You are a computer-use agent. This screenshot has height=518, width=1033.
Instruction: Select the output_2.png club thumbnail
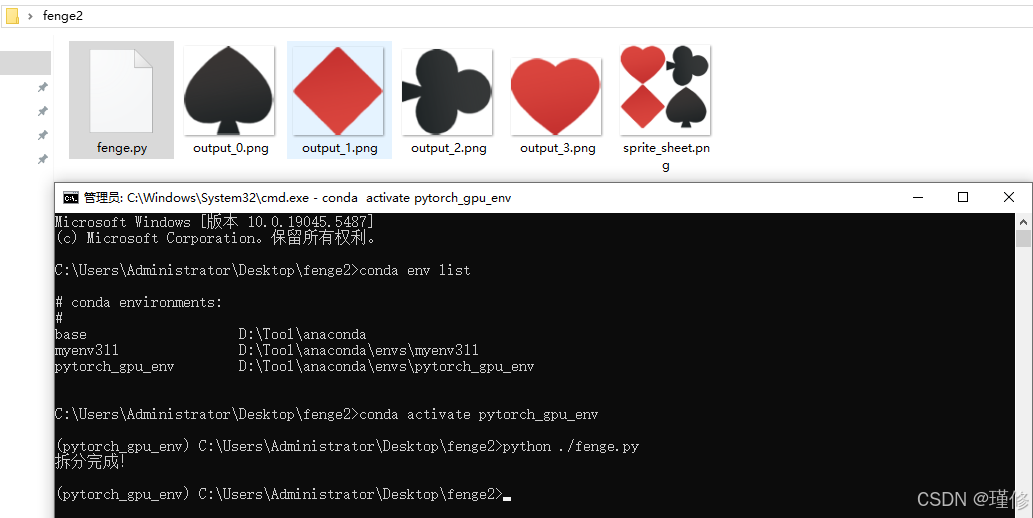(447, 92)
